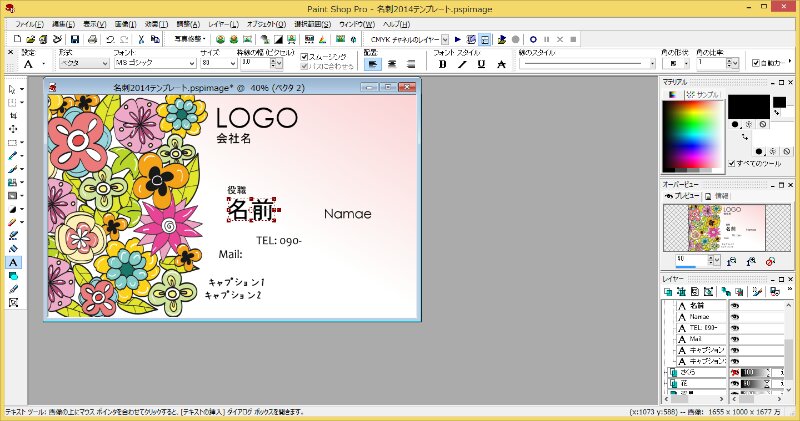This screenshot has width=800, height=421.
Task: Open the レイヤー(L) menu
Action: 223,22
